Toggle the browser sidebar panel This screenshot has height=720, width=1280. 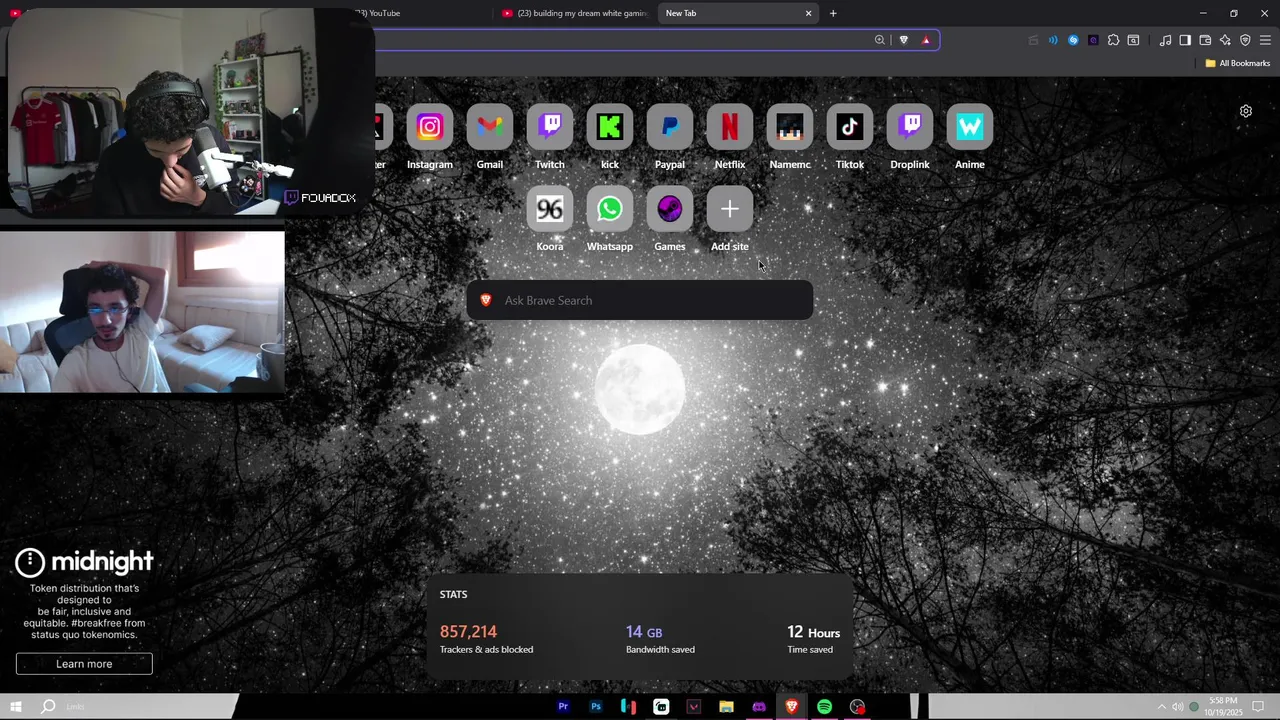coord(1185,40)
